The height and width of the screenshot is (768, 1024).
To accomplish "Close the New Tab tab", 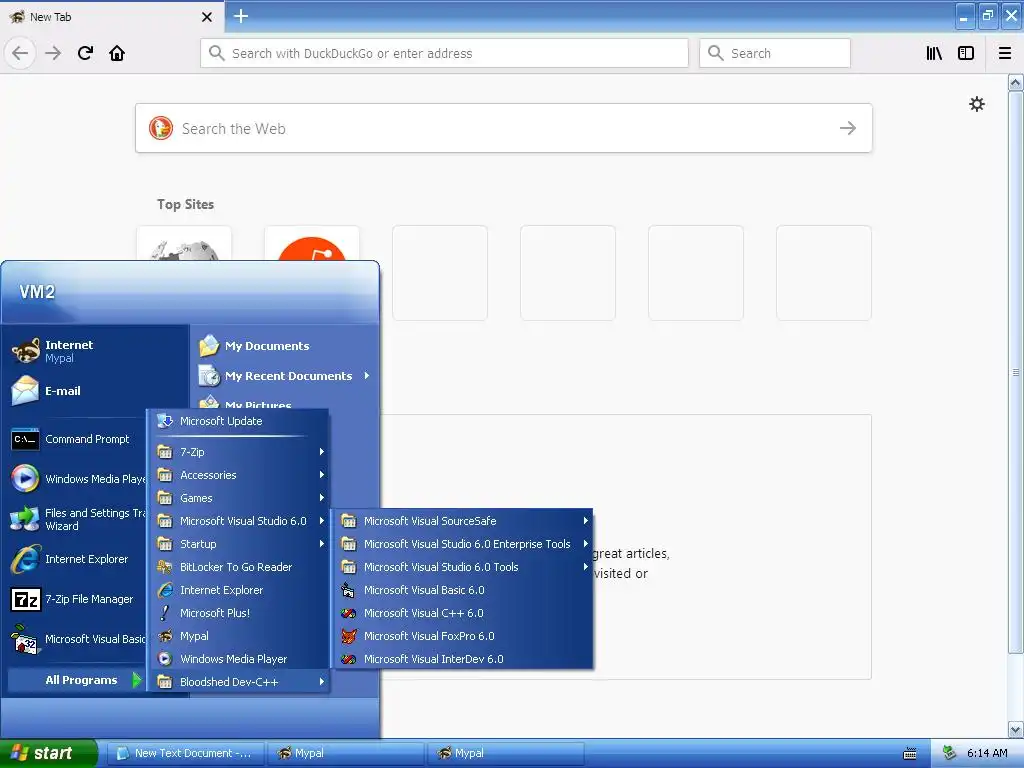I will [x=207, y=17].
